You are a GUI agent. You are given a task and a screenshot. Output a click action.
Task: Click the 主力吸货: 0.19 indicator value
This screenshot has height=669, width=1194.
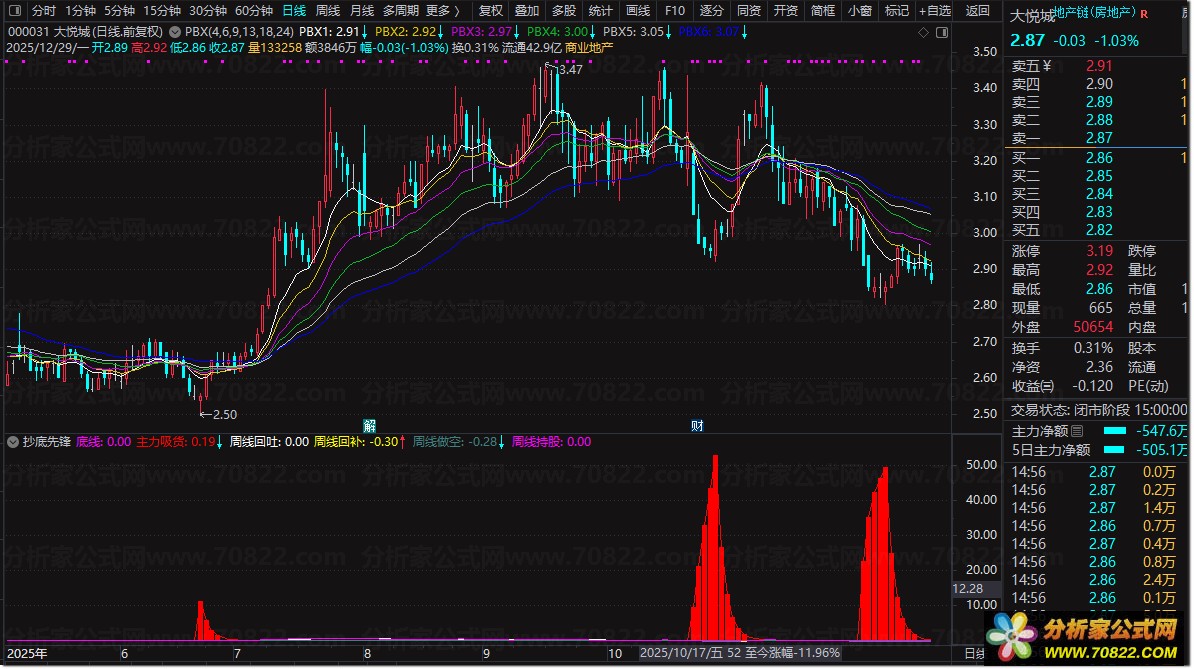[x=175, y=441]
